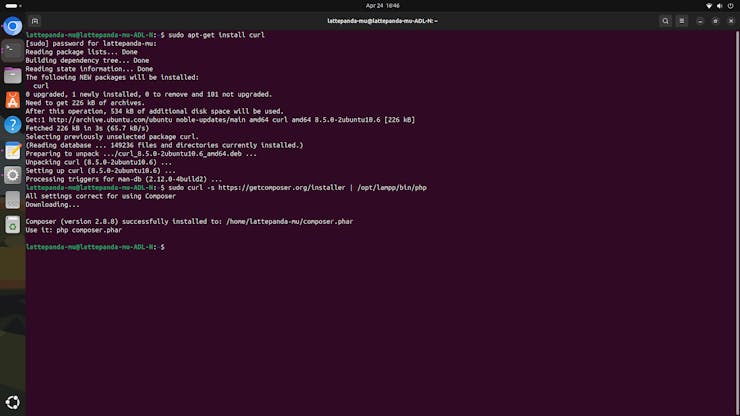The width and height of the screenshot is (740, 416).
Task: Click 'The following NEW packages will be installed' line
Action: pyautogui.click(x=112, y=77)
